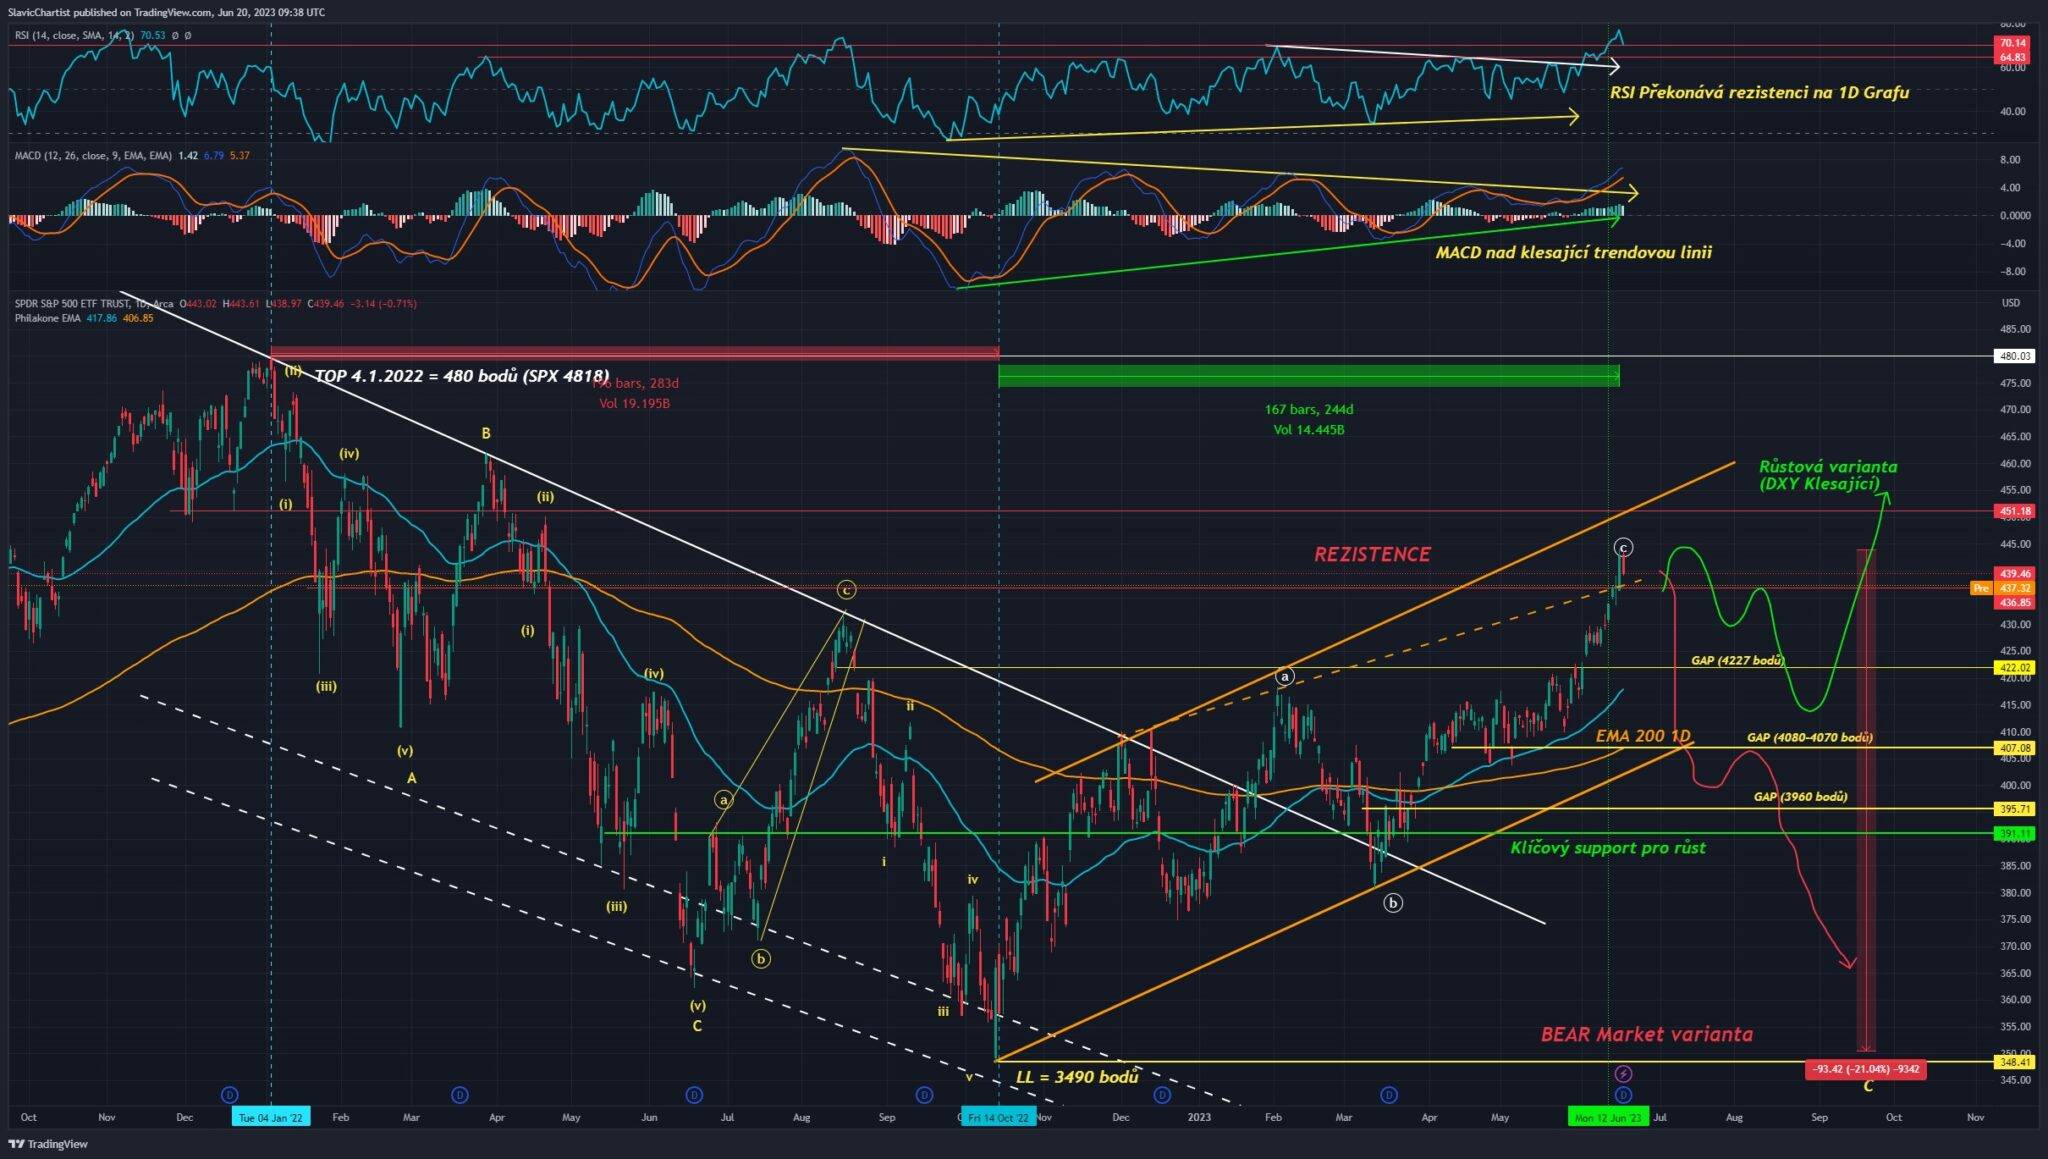Click the TradingView logo in the bottom corner
The height and width of the screenshot is (1159, 2048).
coord(48,1144)
